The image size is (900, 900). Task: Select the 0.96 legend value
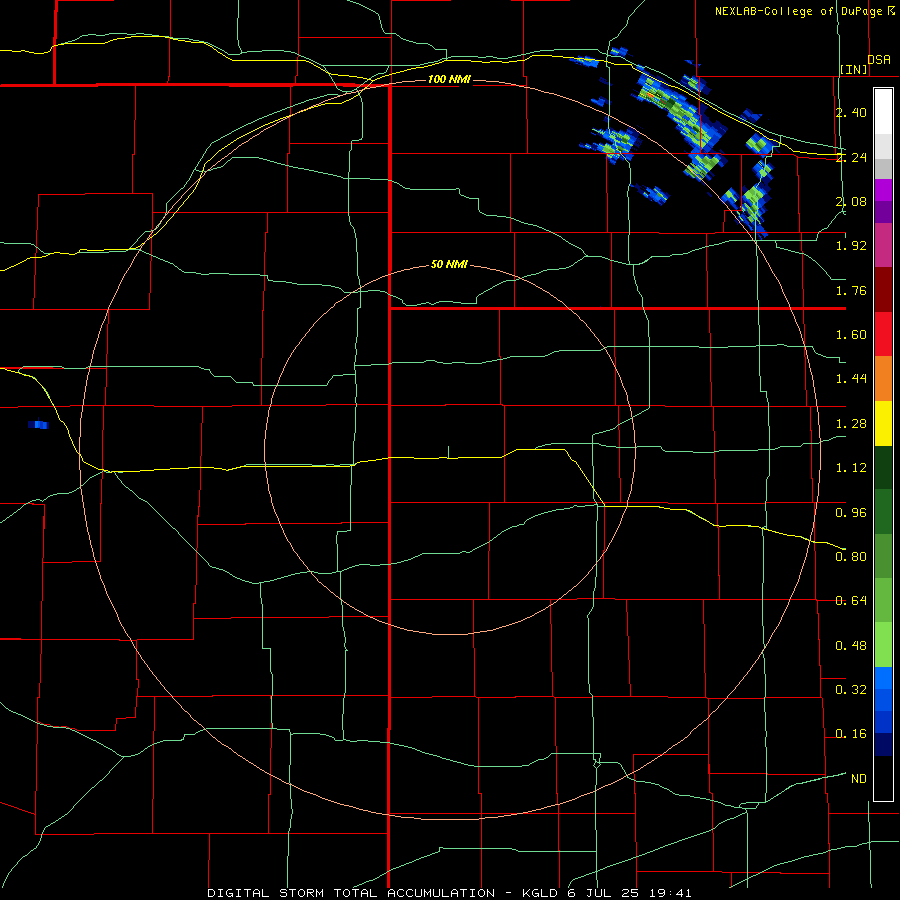851,513
